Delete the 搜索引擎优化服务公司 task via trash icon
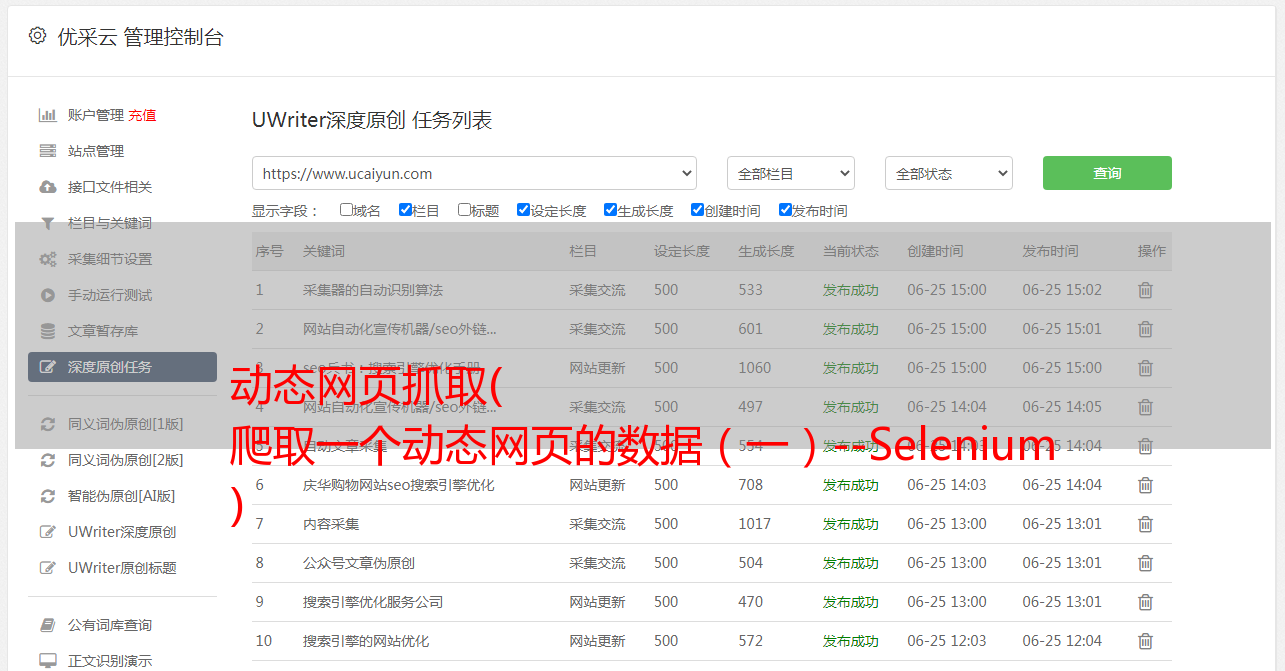This screenshot has height=671, width=1285. (1145, 602)
